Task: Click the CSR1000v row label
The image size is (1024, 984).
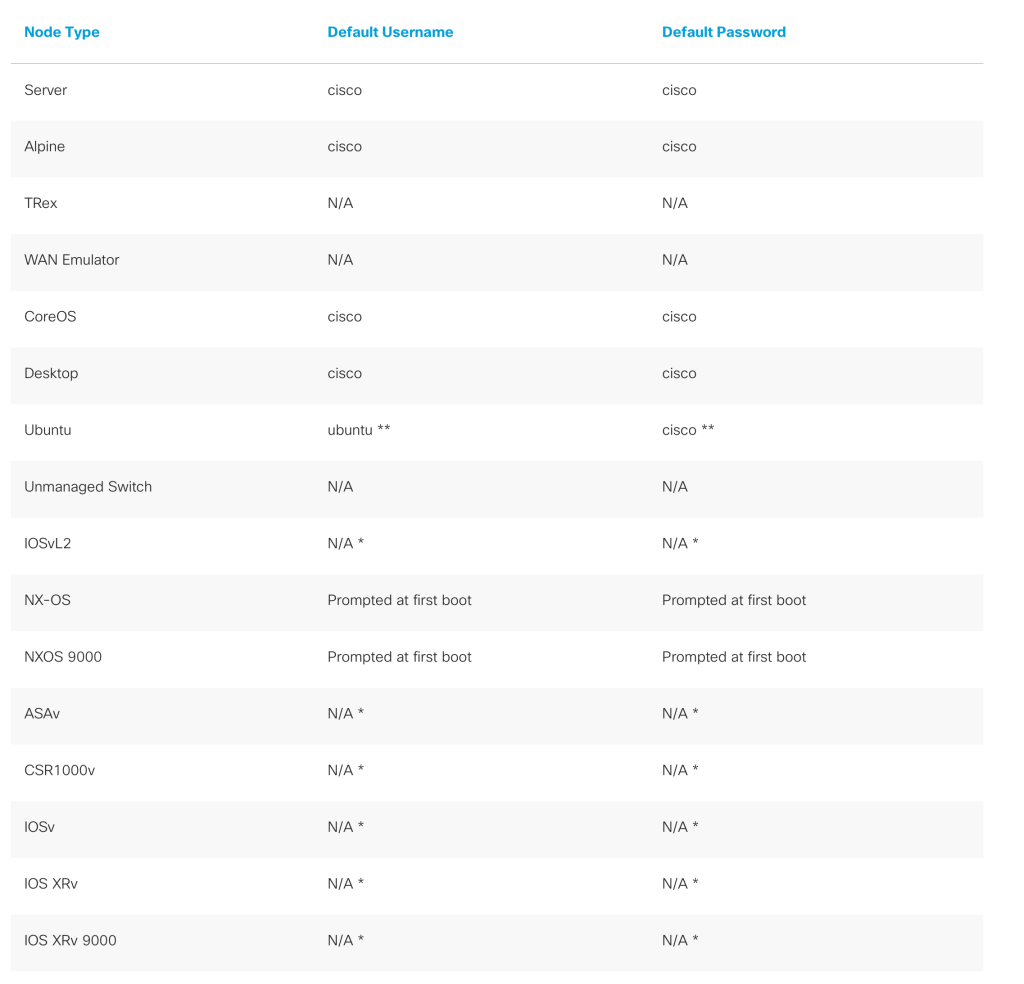Action: coord(59,770)
